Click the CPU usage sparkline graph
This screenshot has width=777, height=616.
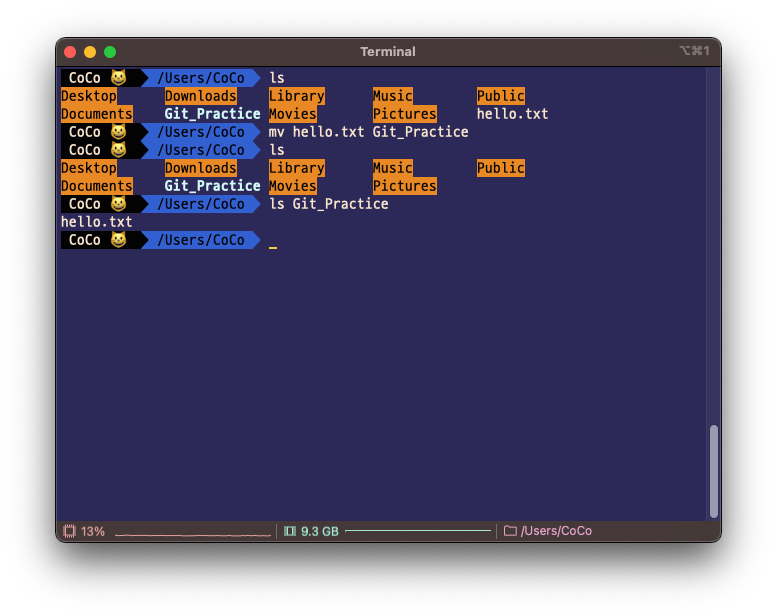tap(193, 535)
